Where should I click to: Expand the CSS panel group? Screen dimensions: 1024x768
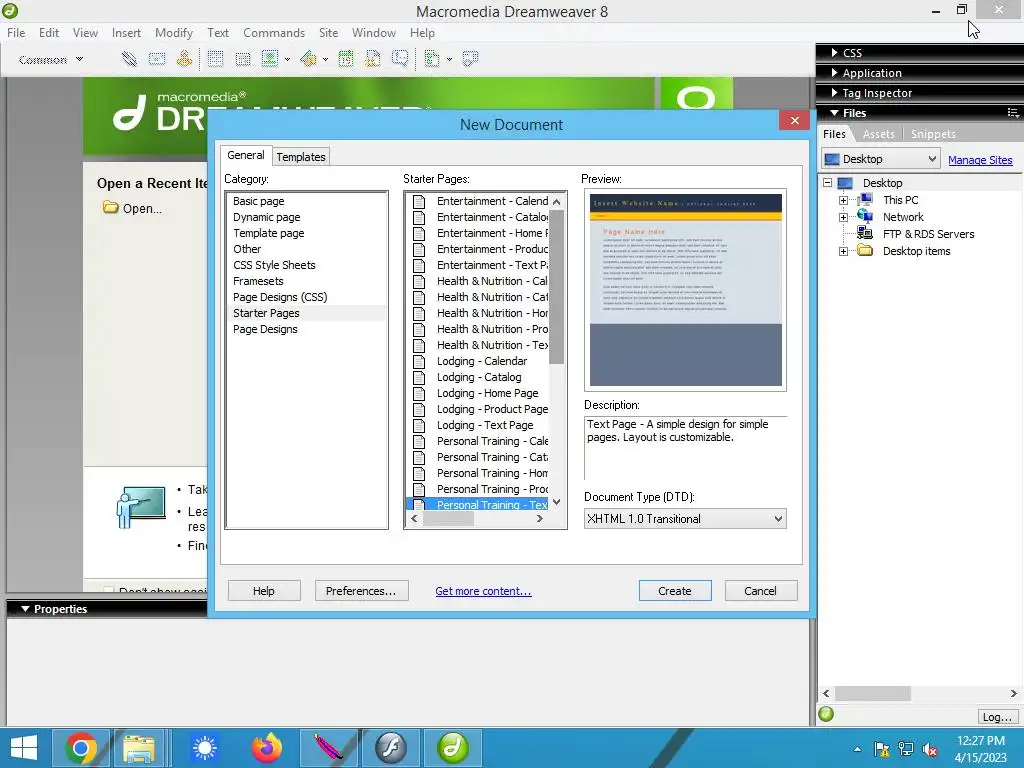click(835, 52)
